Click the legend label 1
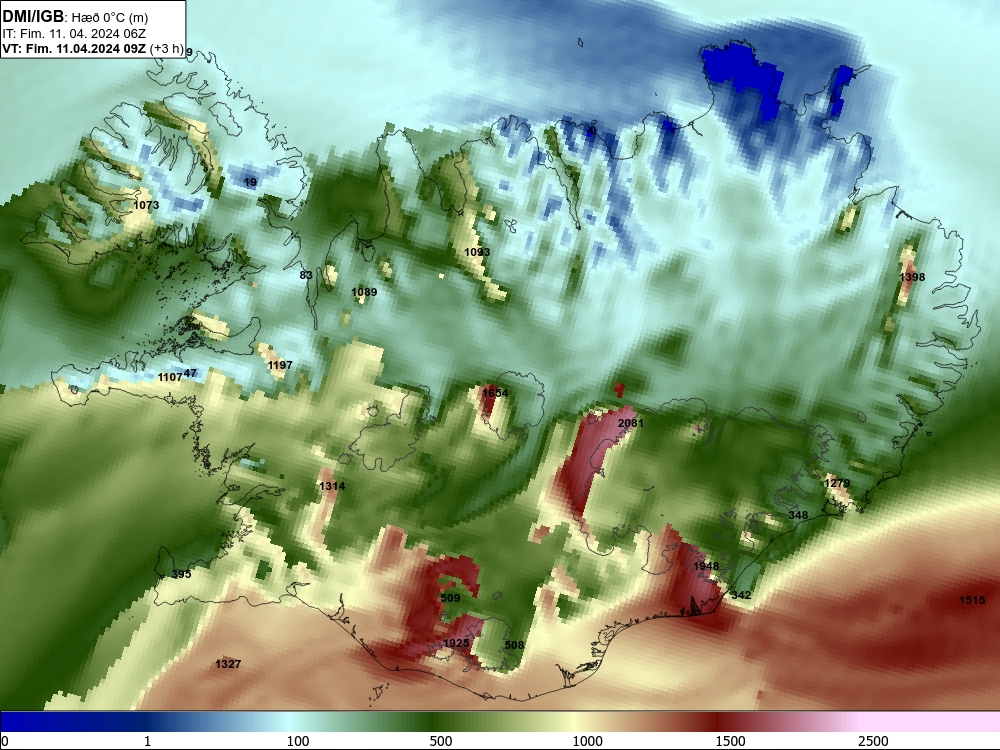1000x750 pixels. [147, 741]
